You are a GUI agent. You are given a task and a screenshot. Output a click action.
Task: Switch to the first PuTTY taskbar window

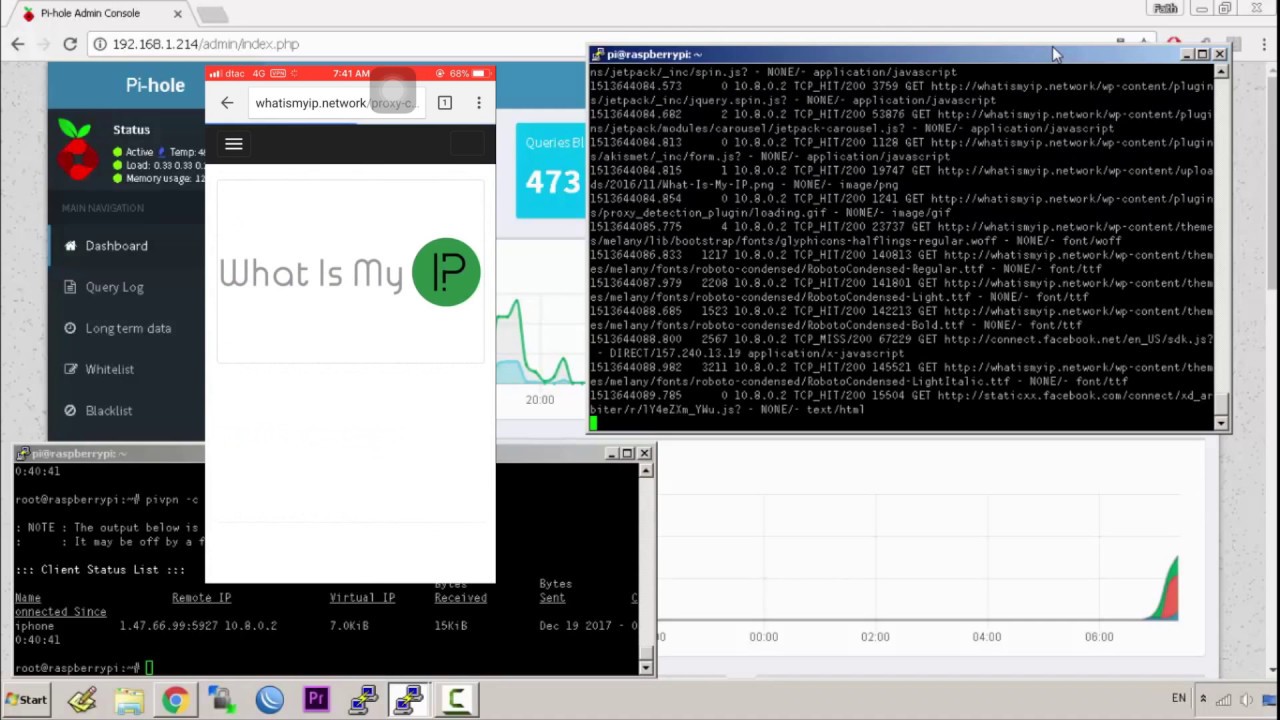point(362,699)
